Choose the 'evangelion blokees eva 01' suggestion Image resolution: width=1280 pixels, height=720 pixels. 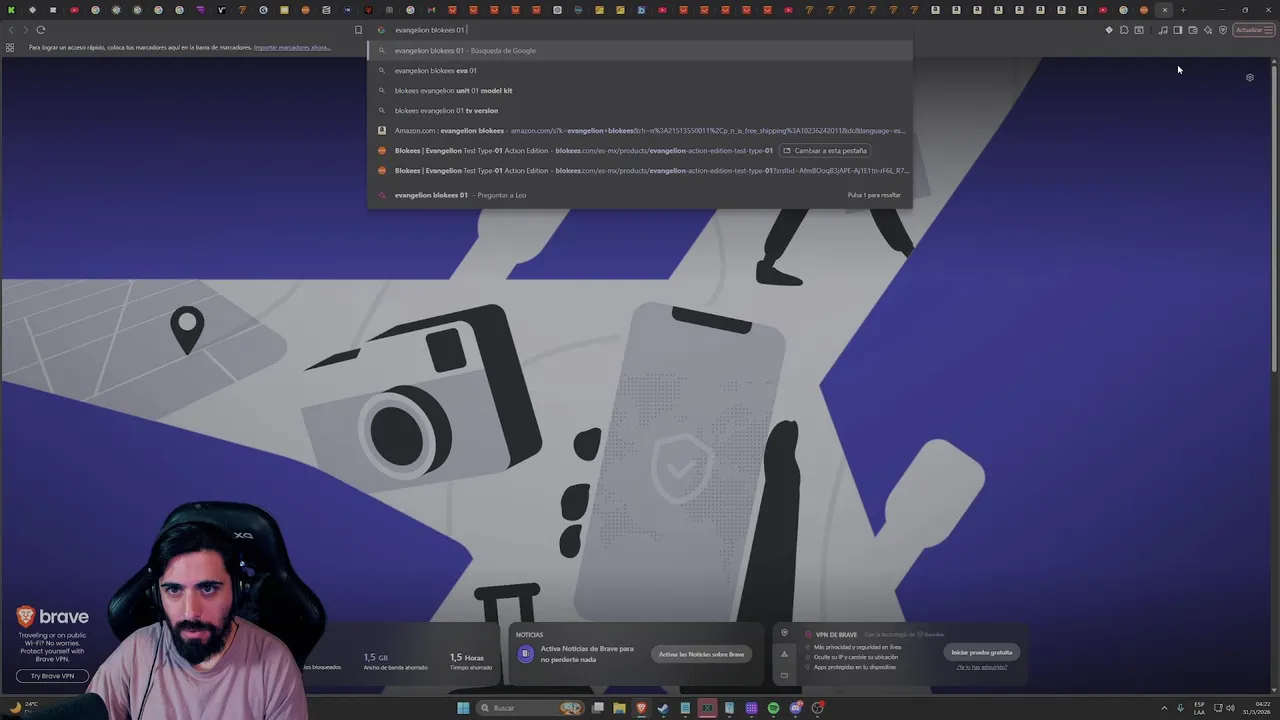(x=640, y=71)
